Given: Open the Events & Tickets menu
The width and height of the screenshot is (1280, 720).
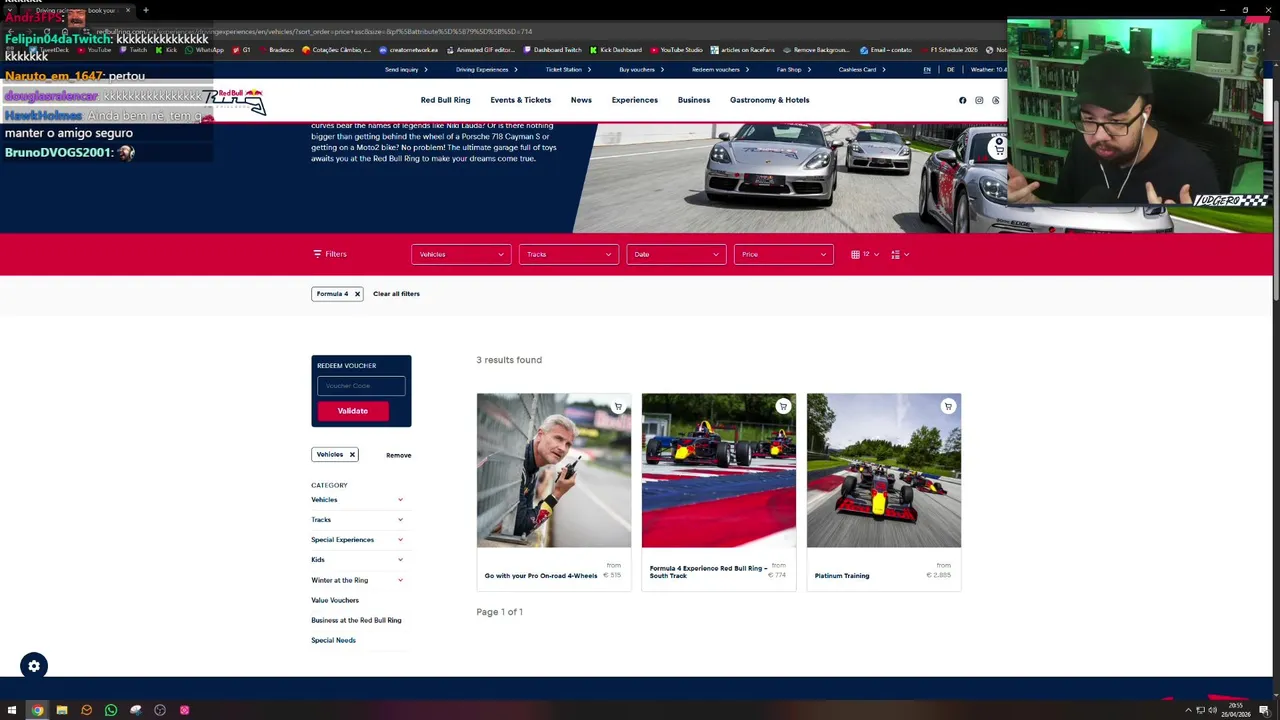Looking at the screenshot, I should (x=520, y=100).
